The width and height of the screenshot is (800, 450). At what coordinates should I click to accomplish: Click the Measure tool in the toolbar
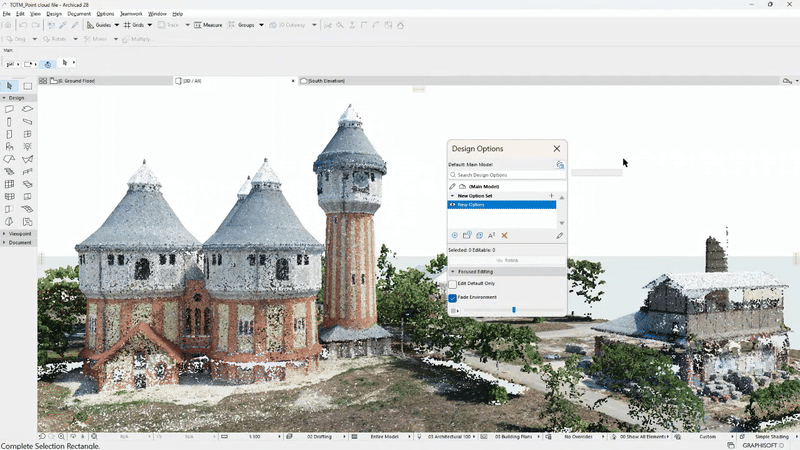[208, 25]
